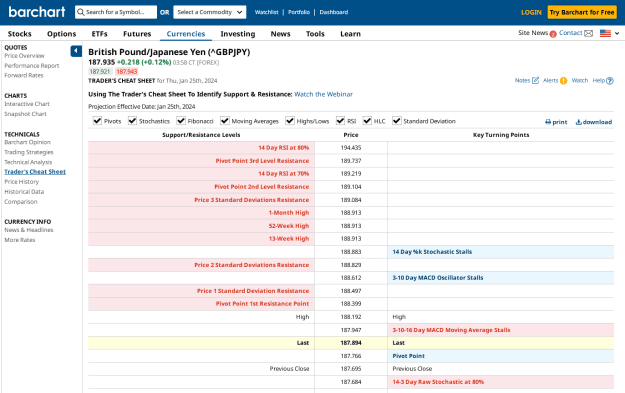Open the ETFs menu
The image size is (625, 393).
pos(100,34)
